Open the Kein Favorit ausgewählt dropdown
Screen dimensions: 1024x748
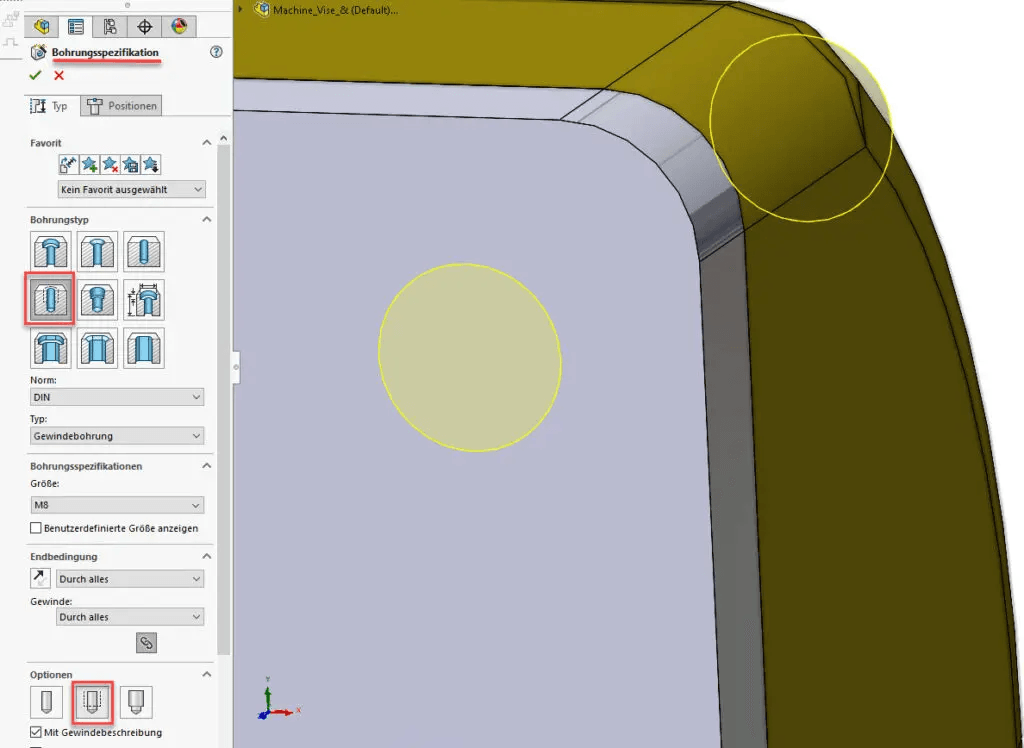click(x=130, y=190)
